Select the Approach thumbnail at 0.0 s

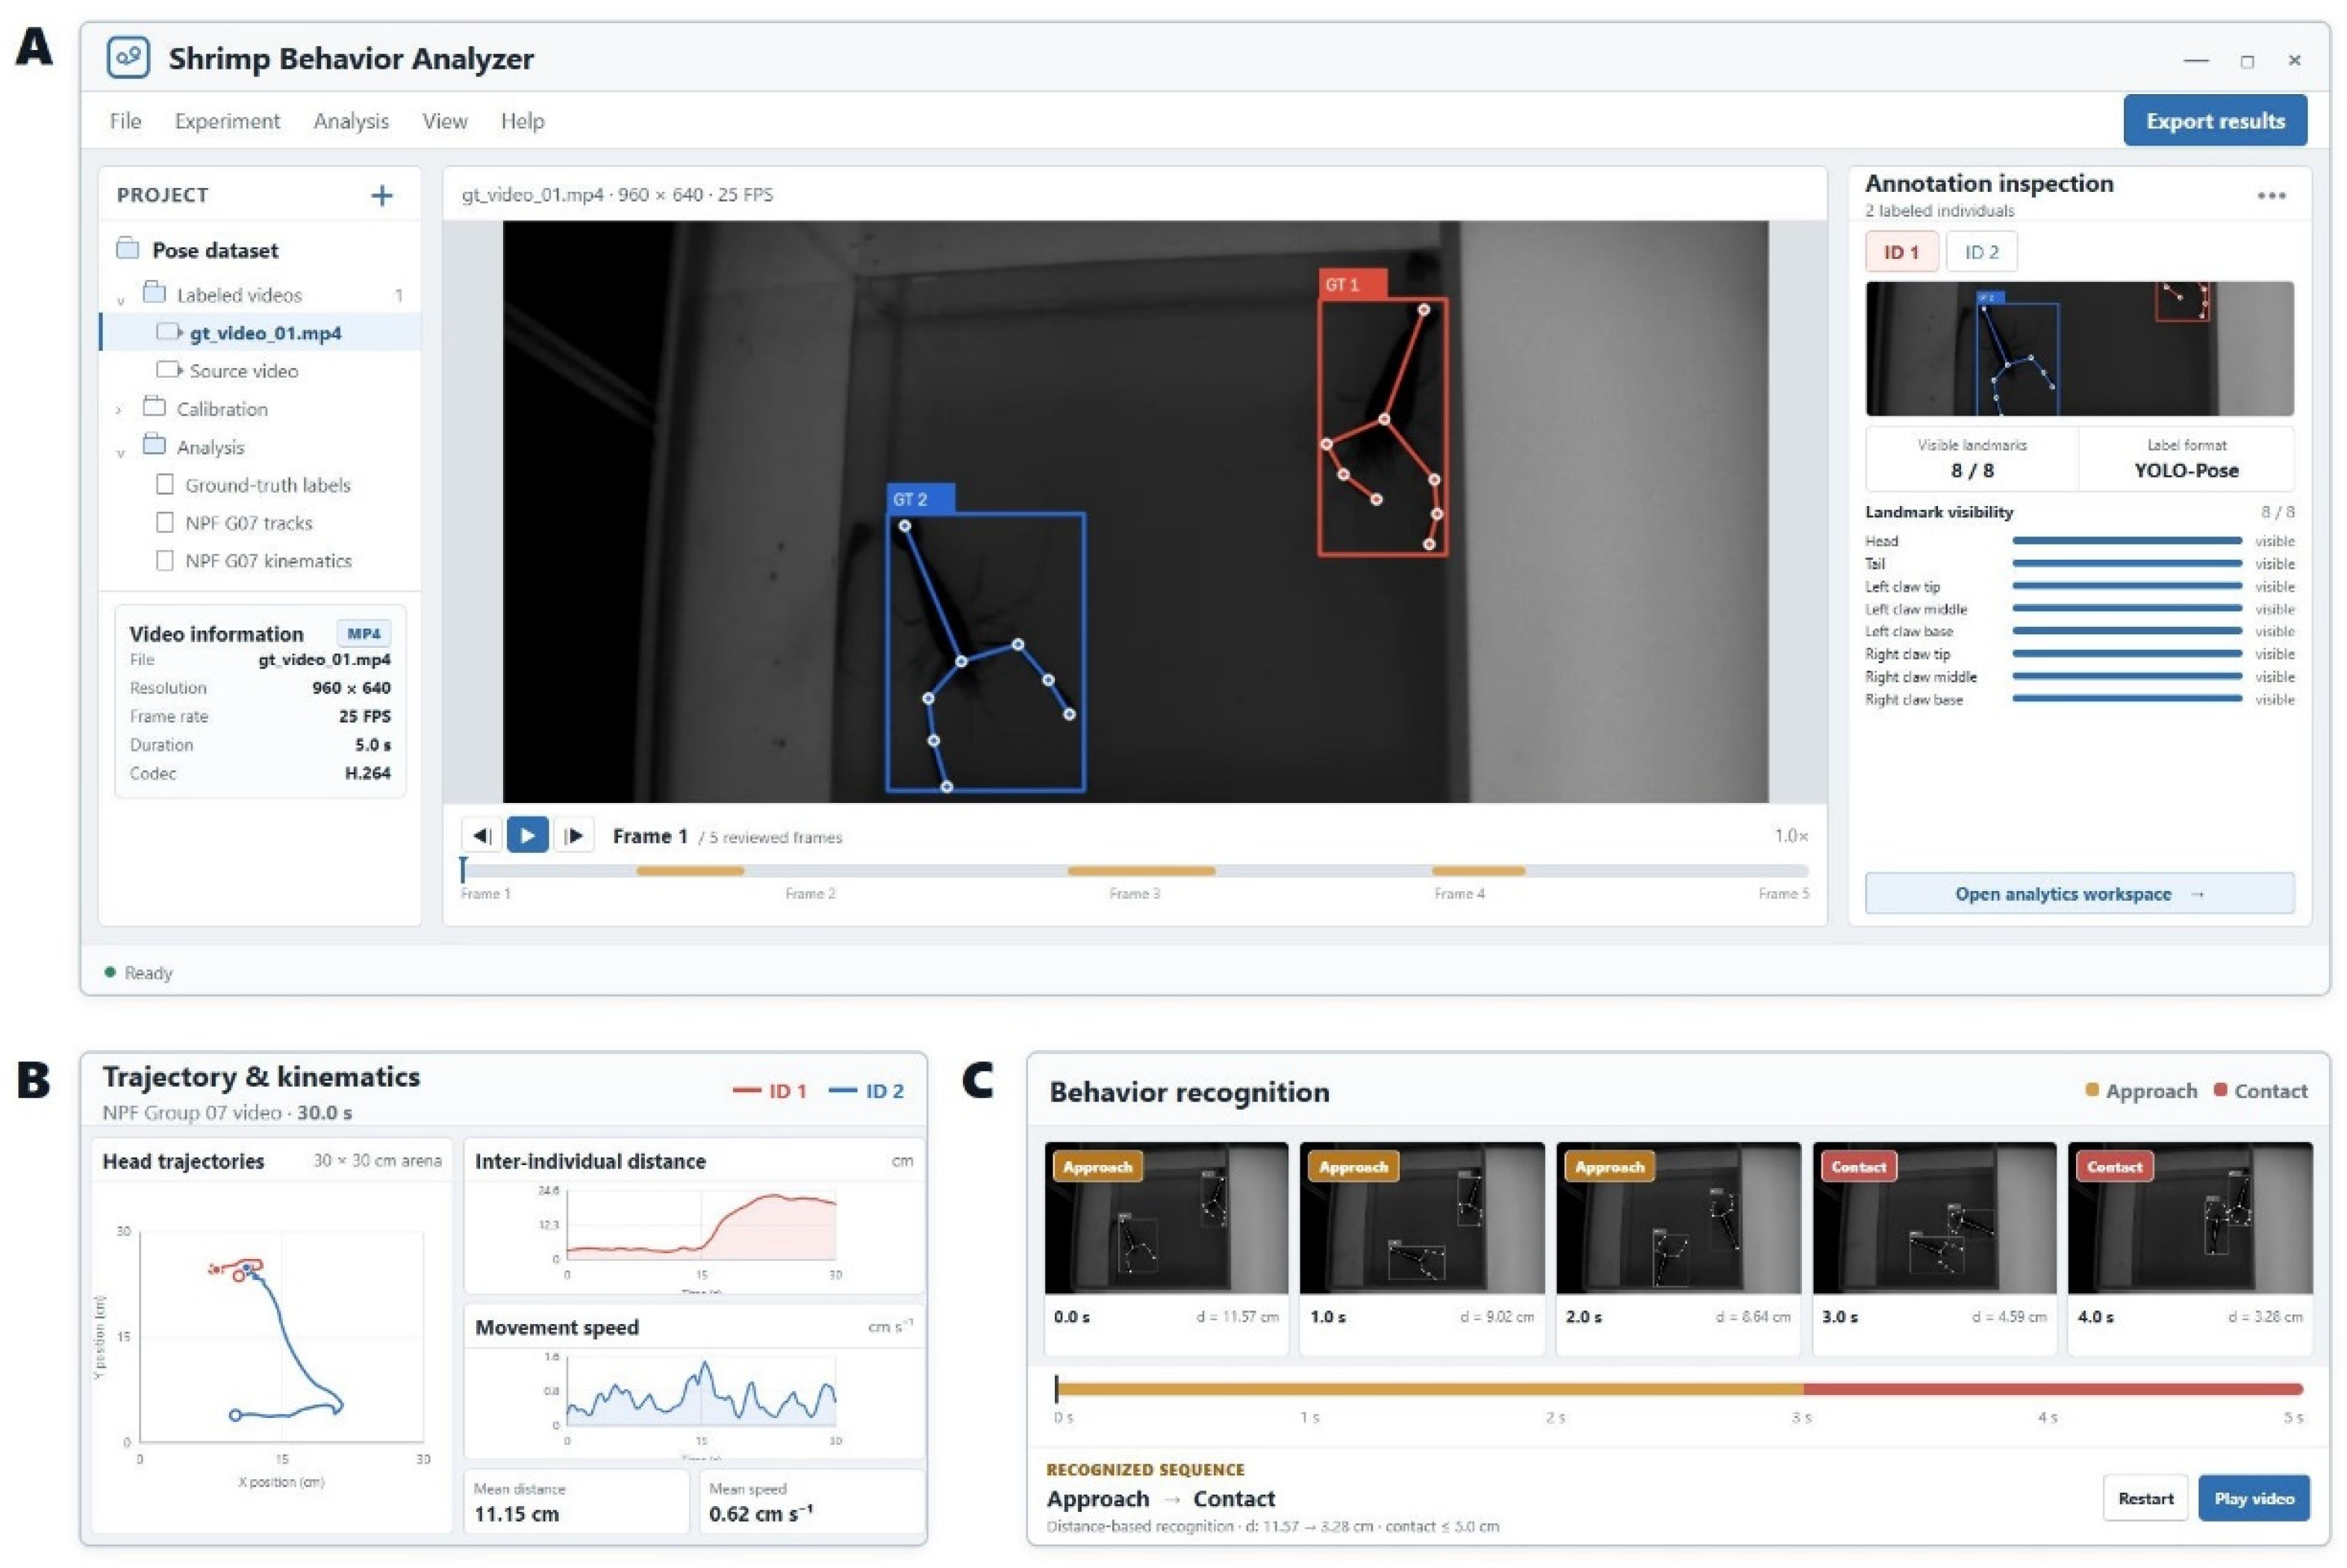(x=1166, y=1218)
